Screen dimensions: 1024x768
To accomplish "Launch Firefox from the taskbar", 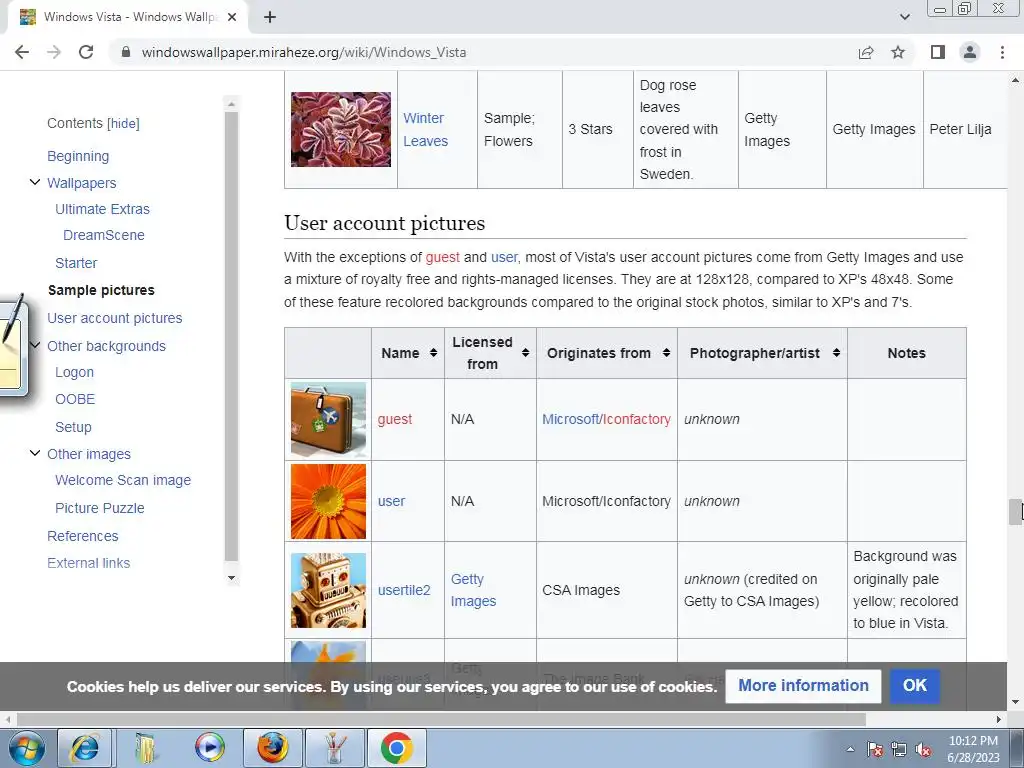I will [x=272, y=748].
